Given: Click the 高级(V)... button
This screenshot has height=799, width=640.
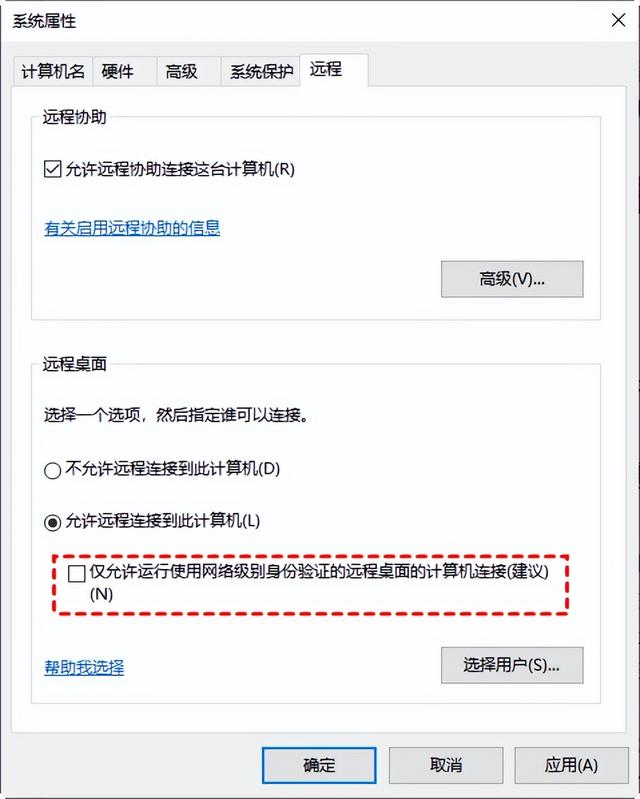Looking at the screenshot, I should tap(512, 279).
